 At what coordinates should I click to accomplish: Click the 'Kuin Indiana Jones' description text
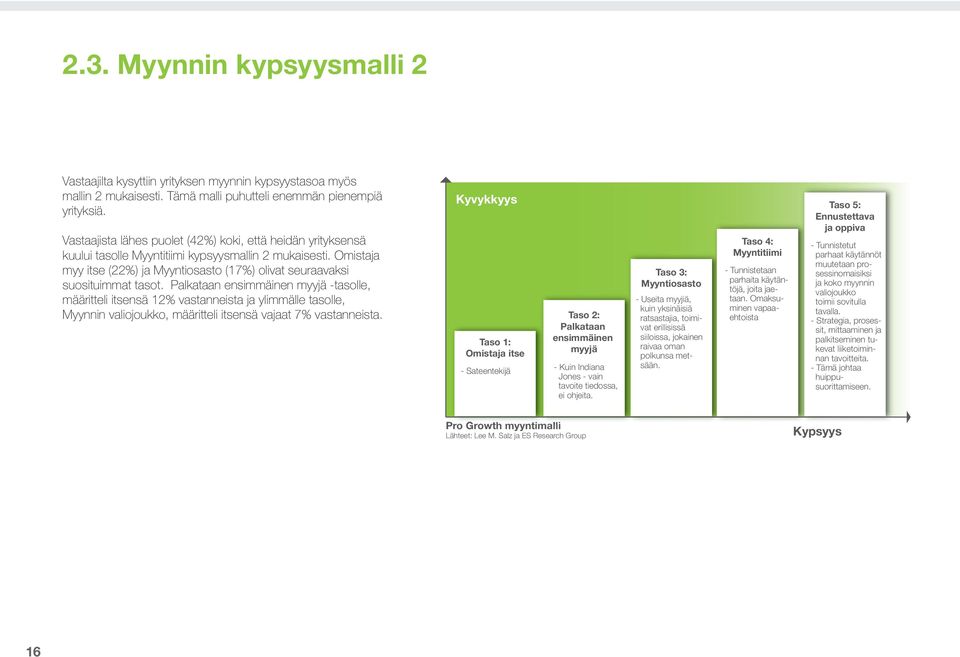pos(587,381)
